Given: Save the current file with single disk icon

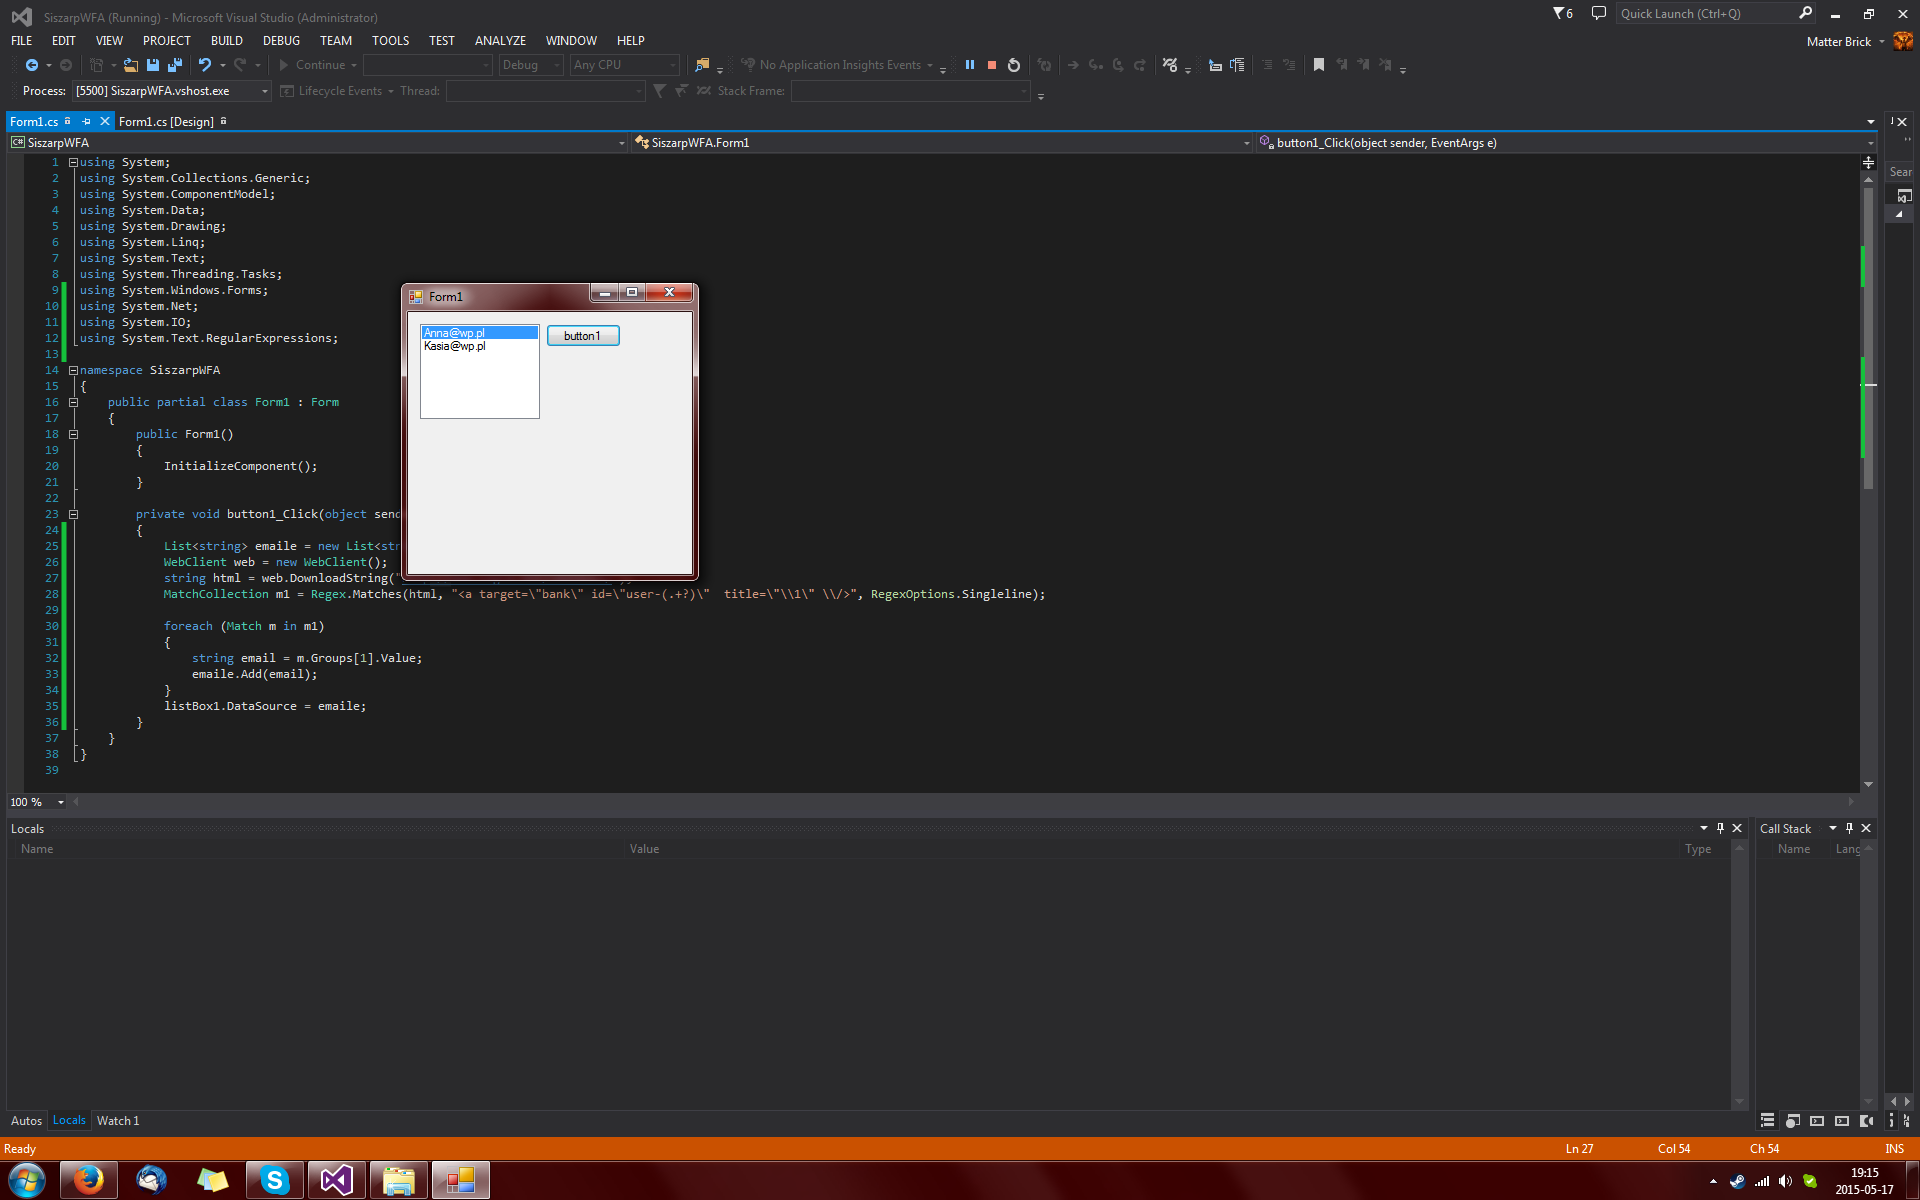Looking at the screenshot, I should 153,65.
